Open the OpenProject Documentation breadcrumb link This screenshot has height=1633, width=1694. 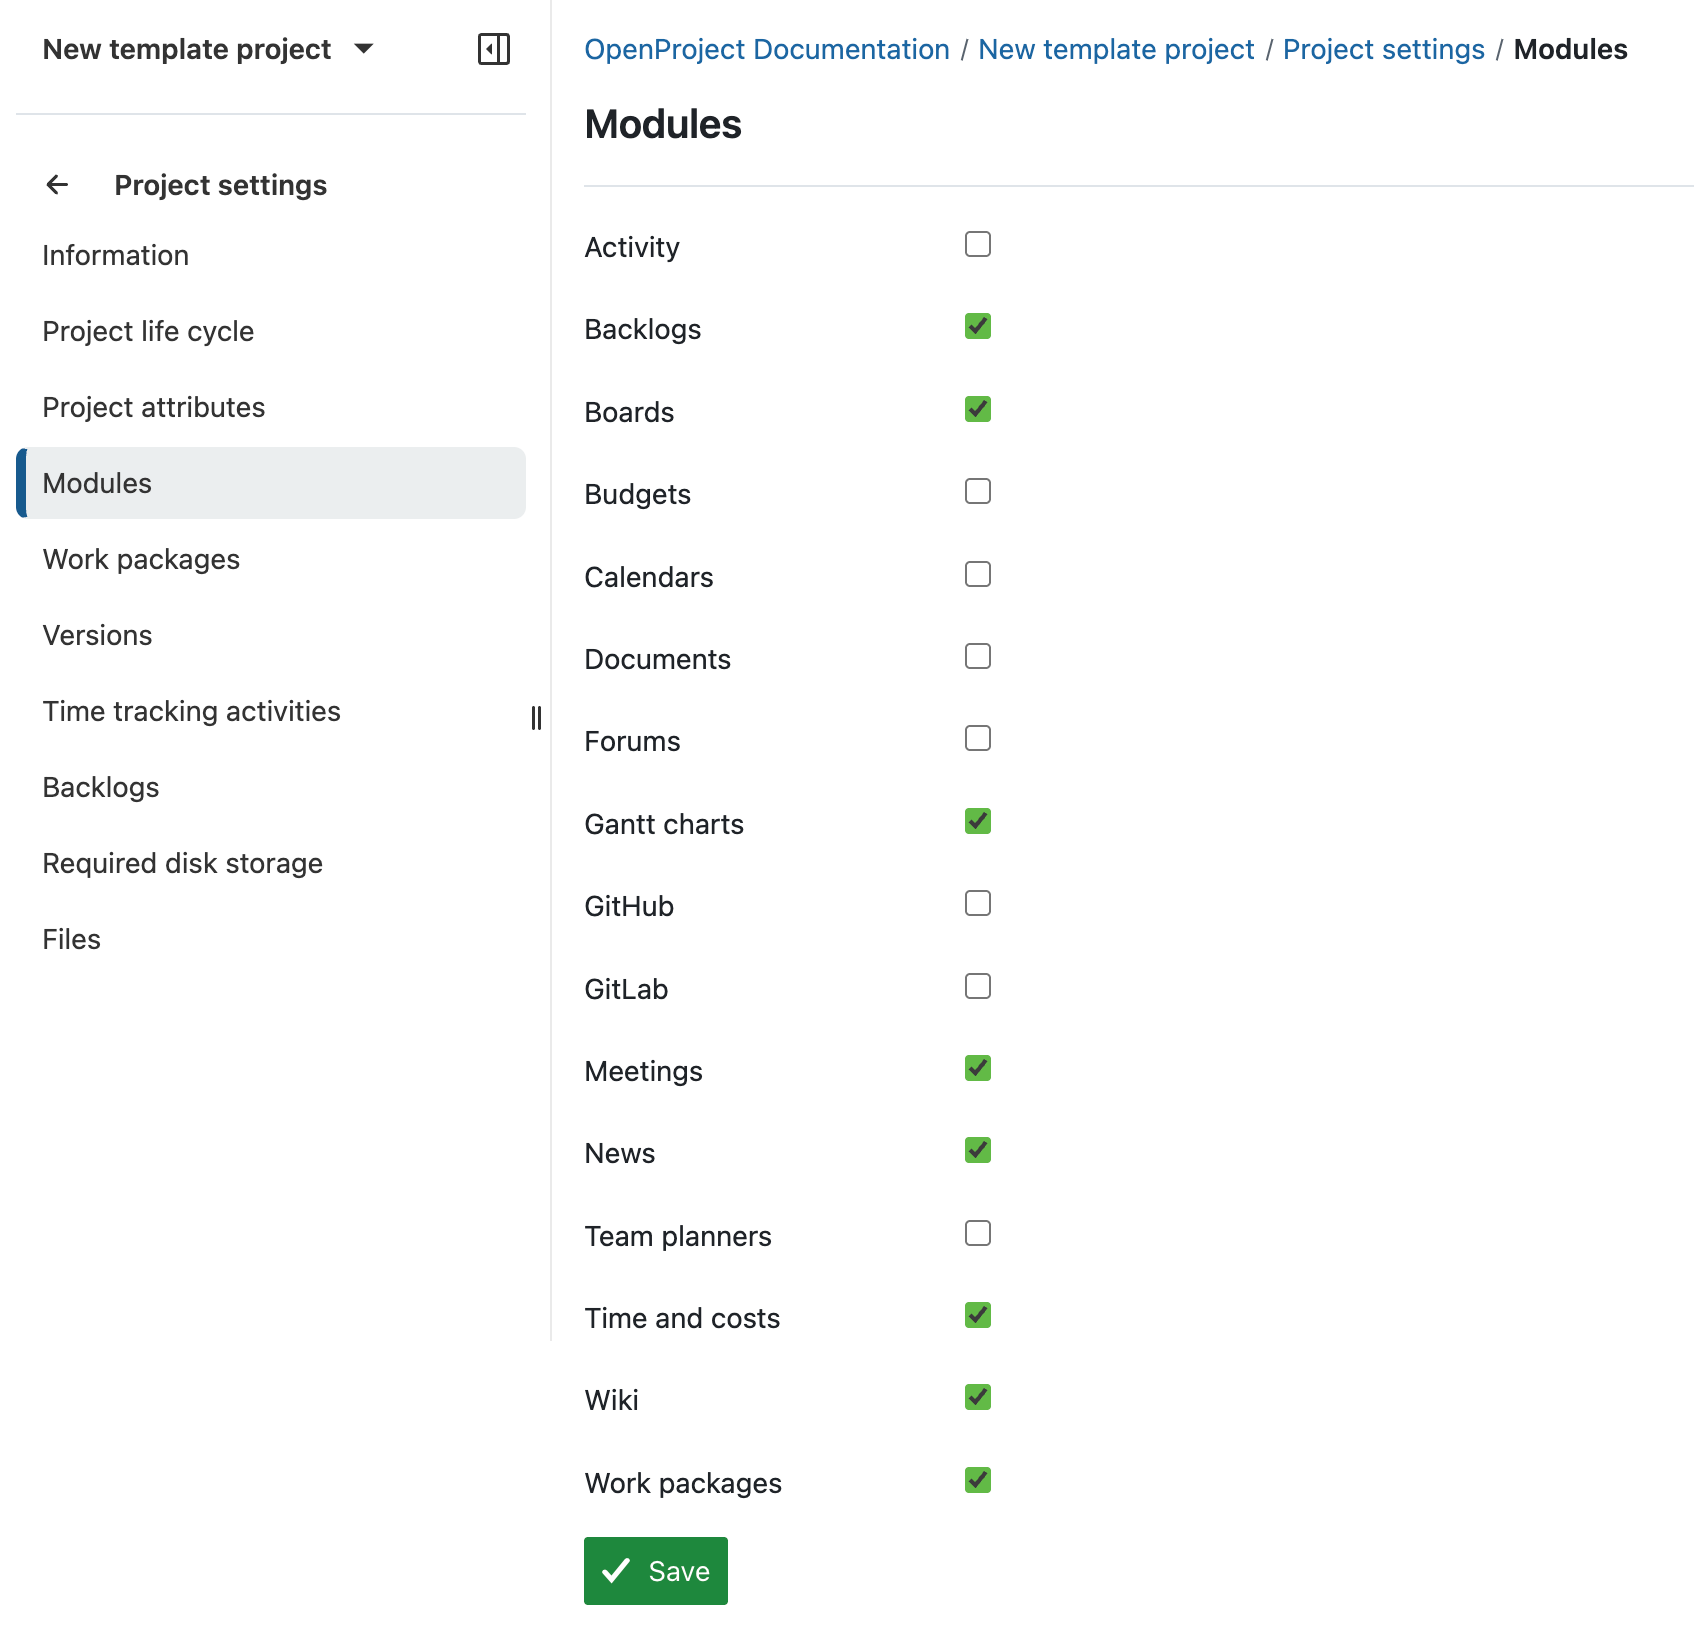pyautogui.click(x=767, y=49)
